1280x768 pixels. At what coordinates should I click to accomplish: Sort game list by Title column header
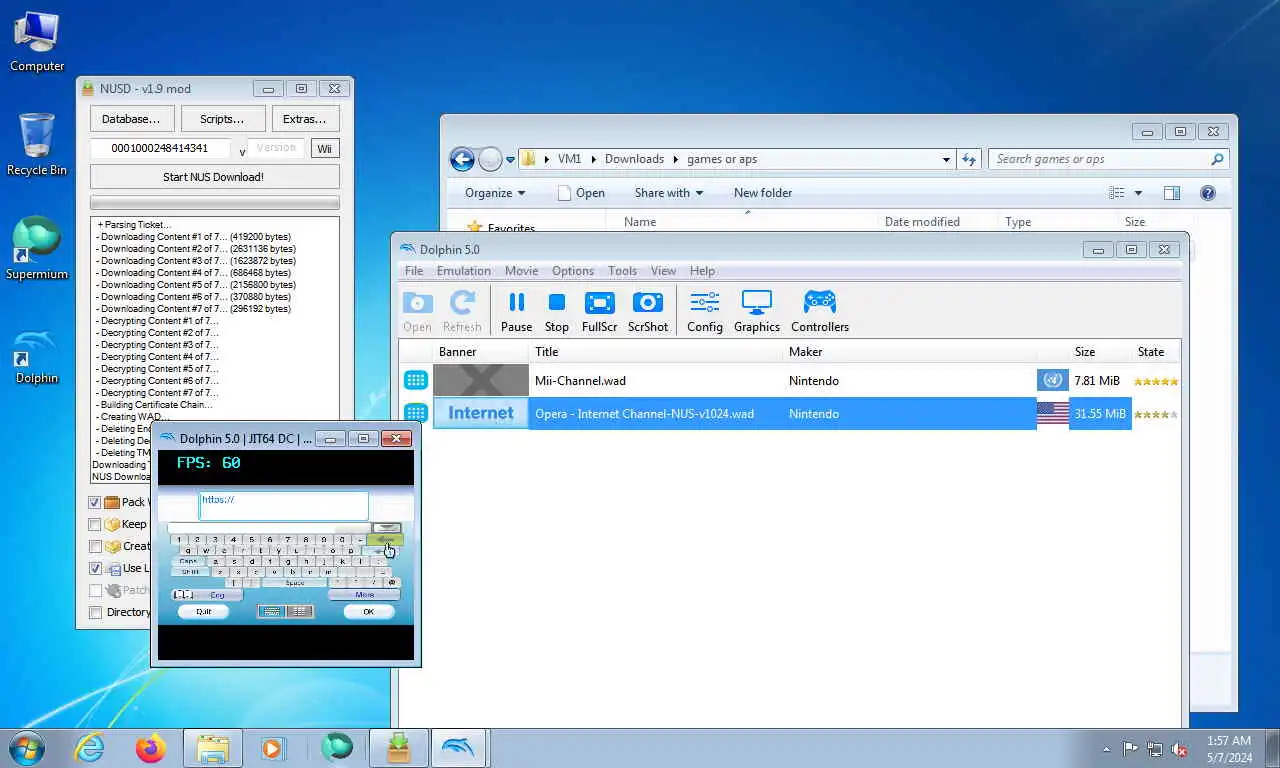(x=655, y=352)
